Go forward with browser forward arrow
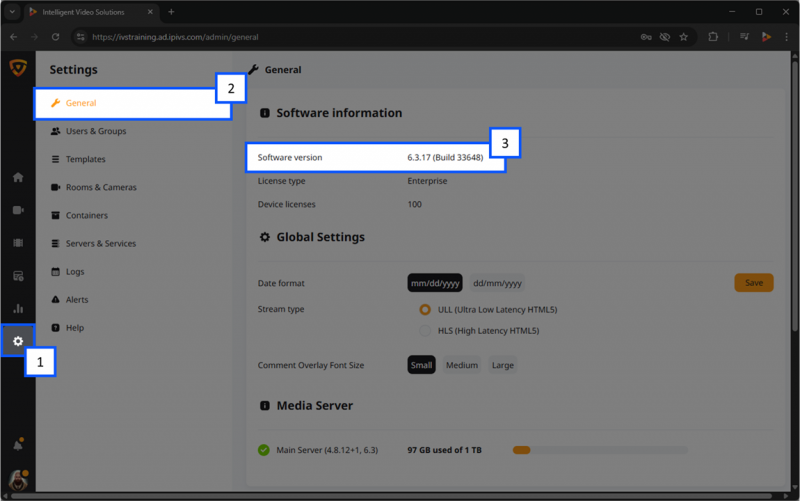The image size is (800, 501). pos(34,37)
